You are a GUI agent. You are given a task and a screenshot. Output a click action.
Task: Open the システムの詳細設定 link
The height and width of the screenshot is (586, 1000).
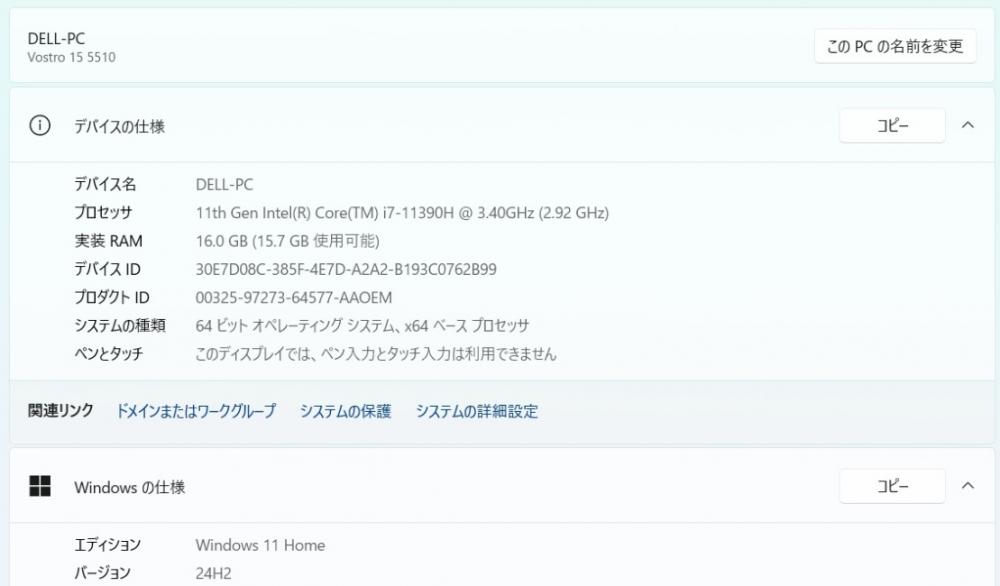477,411
